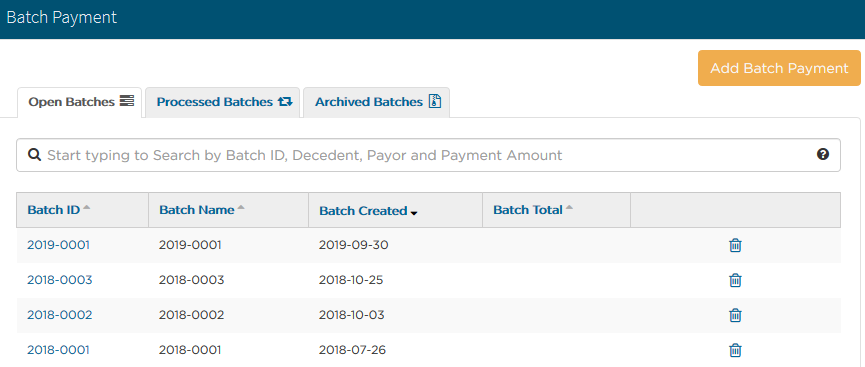The width and height of the screenshot is (865, 367).
Task: Delete batch 2018-0002 with trash icon
Action: (735, 315)
